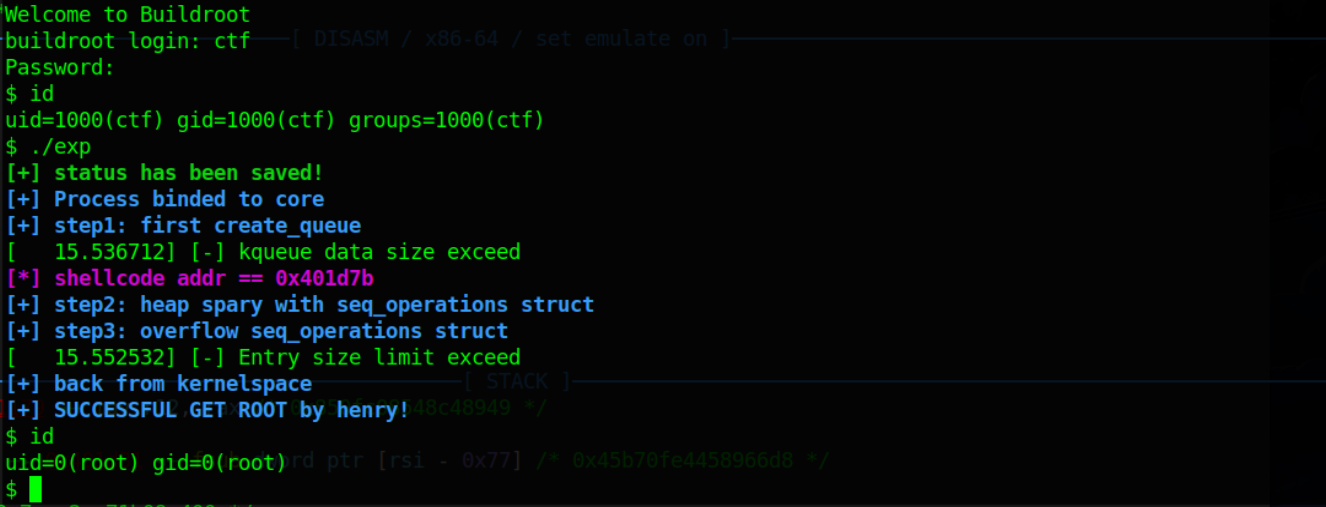Image resolution: width=1326 pixels, height=507 pixels.
Task: Click the green cursor block at the prompt
Action: [x=36, y=489]
